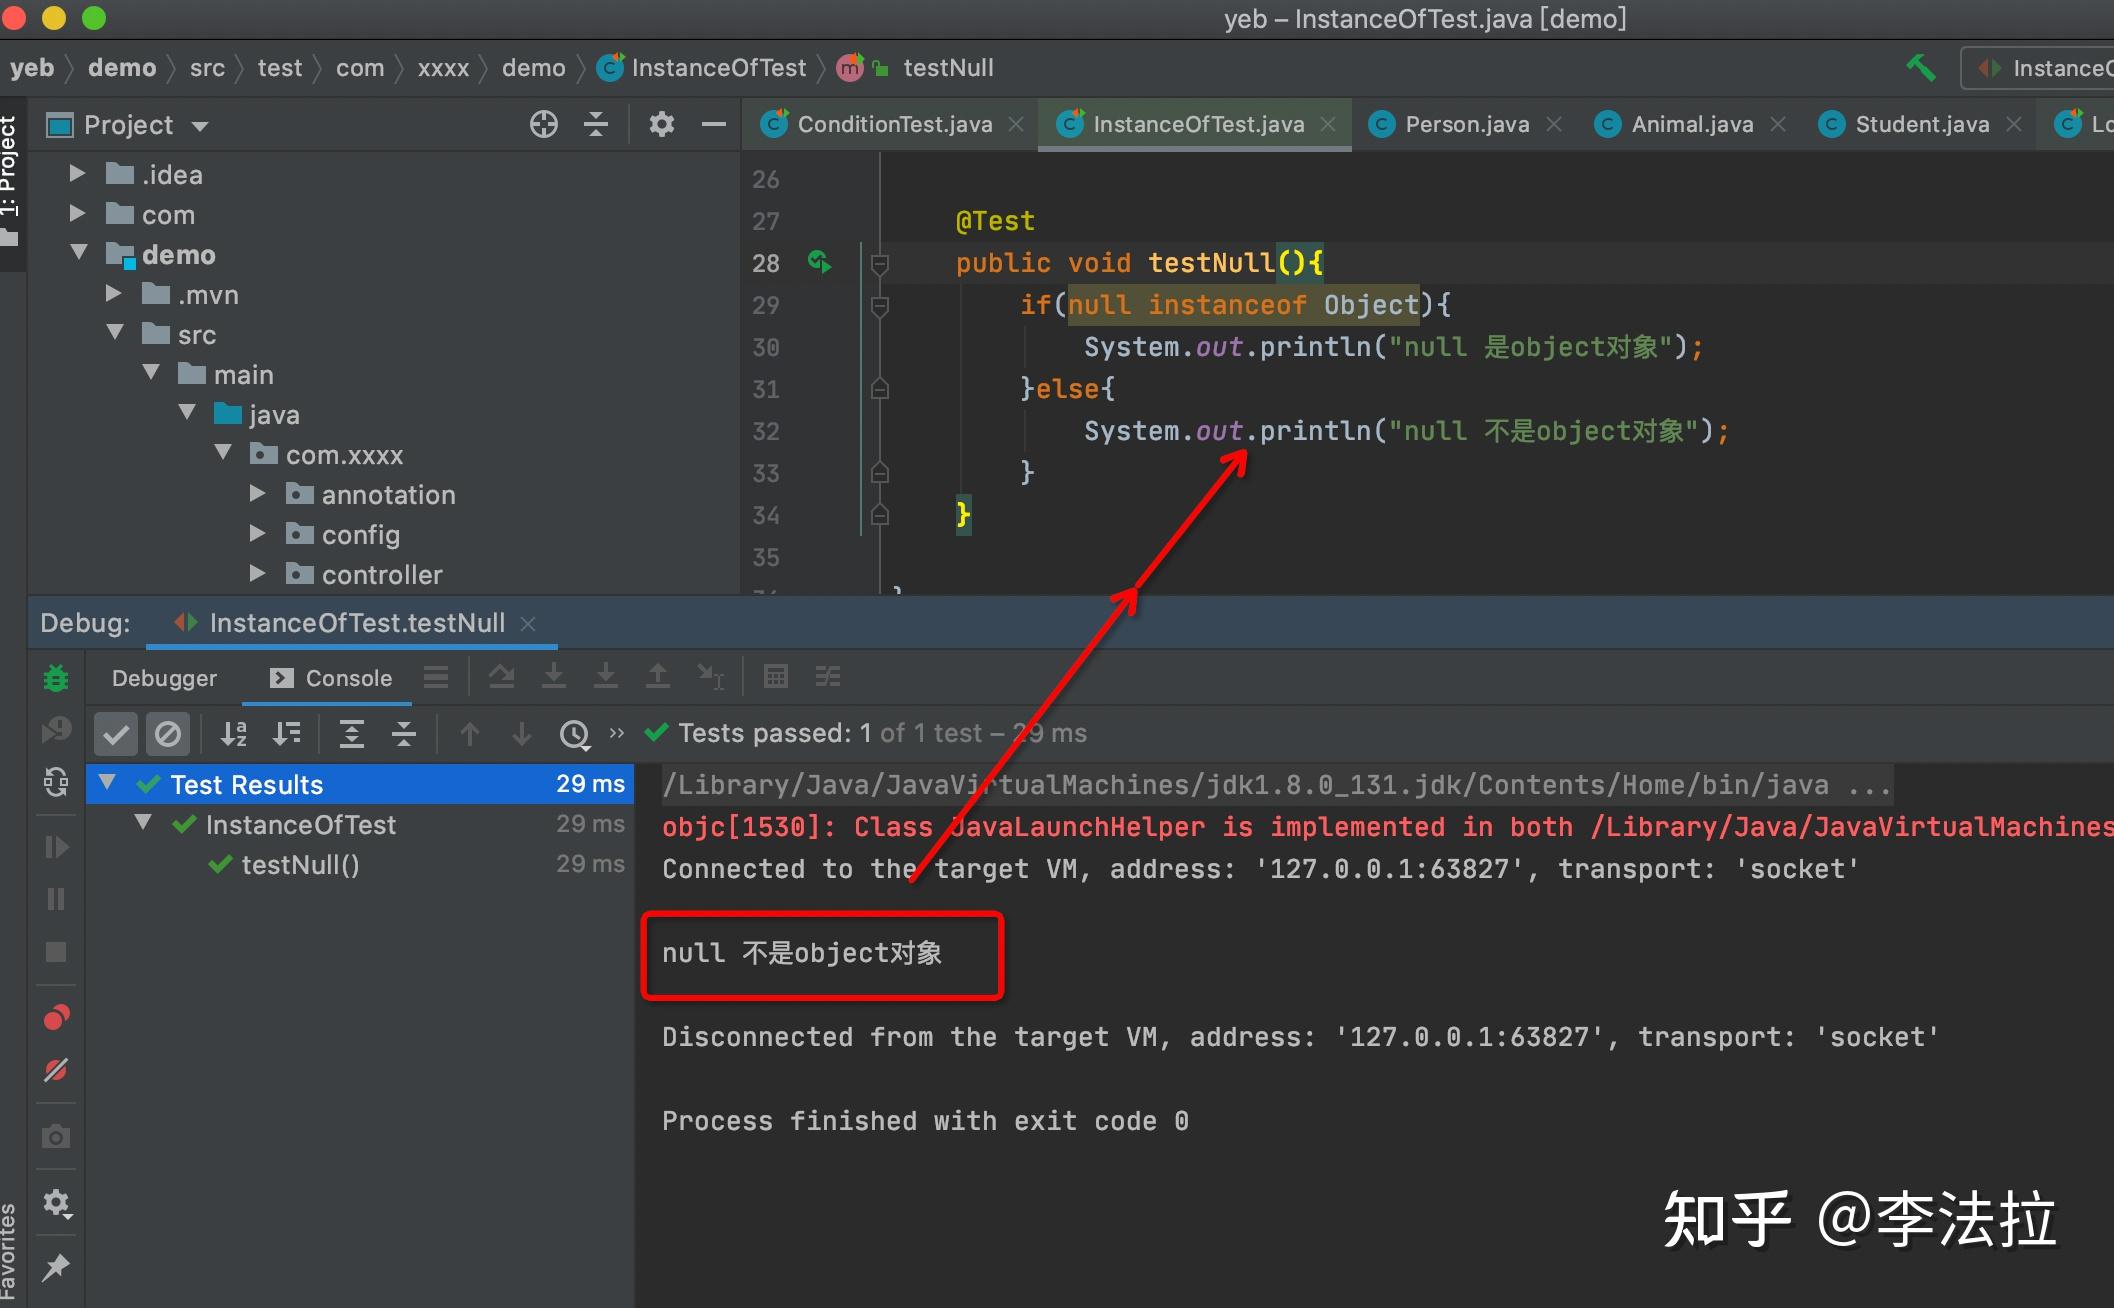Expand the .idea folder in Project tree
Viewport: 2114px width, 1308px height.
77,174
